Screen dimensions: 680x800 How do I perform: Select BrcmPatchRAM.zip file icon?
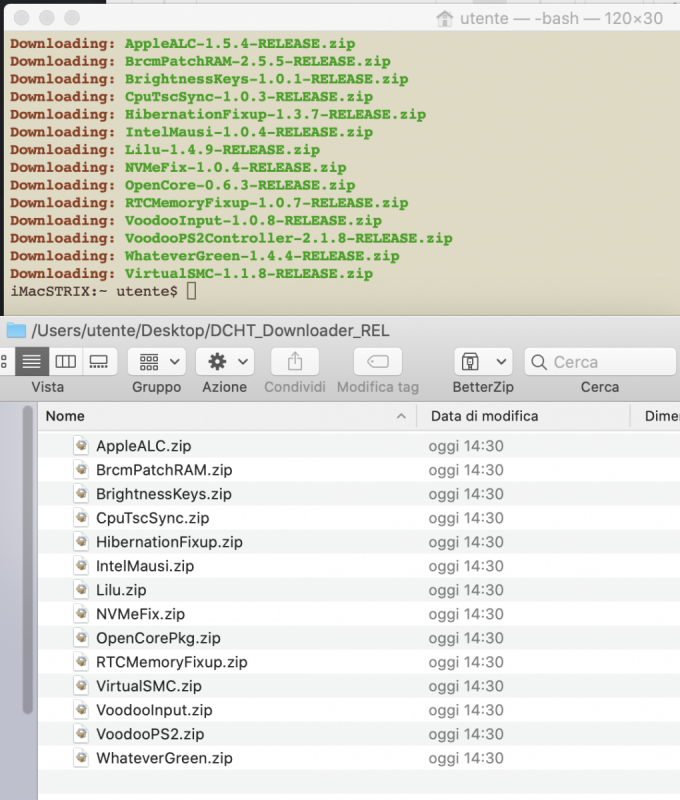tap(81, 469)
